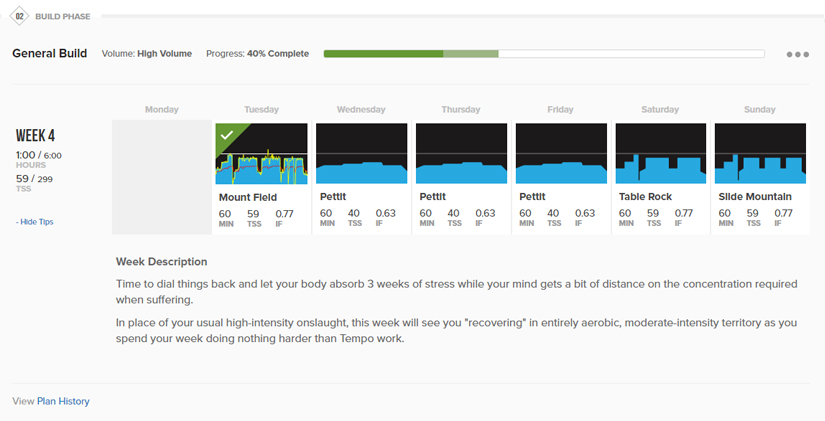Open the Slide Mountain workout graph
This screenshot has width=825, height=421.
coord(760,154)
